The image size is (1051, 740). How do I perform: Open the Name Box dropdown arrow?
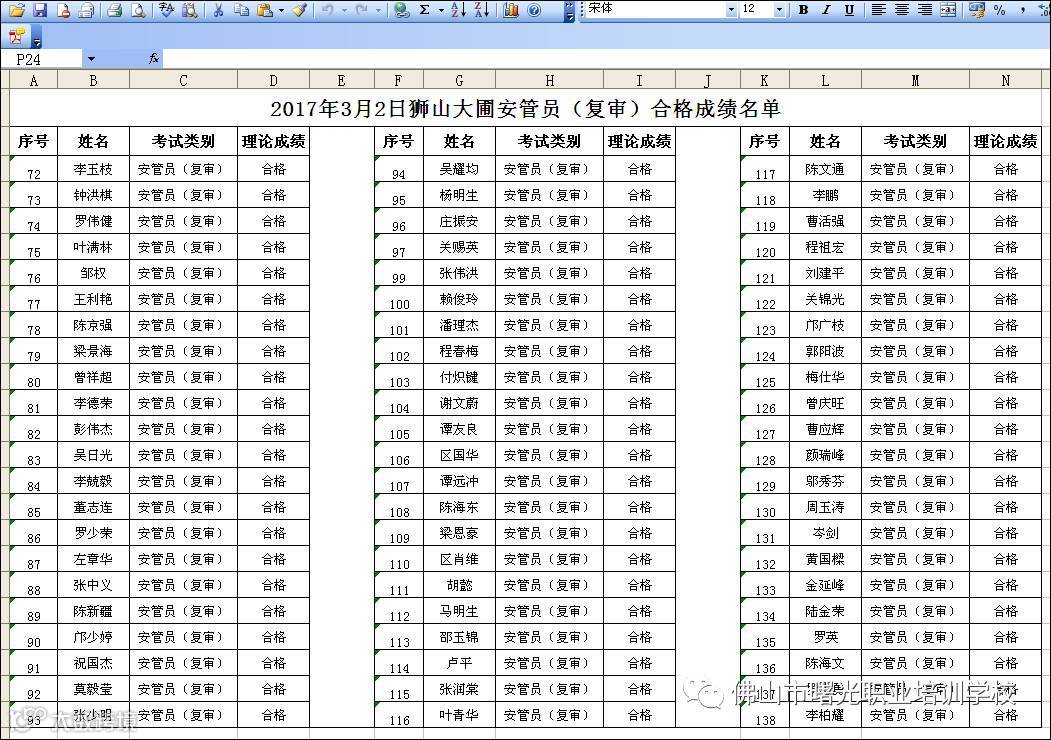pyautogui.click(x=91, y=59)
